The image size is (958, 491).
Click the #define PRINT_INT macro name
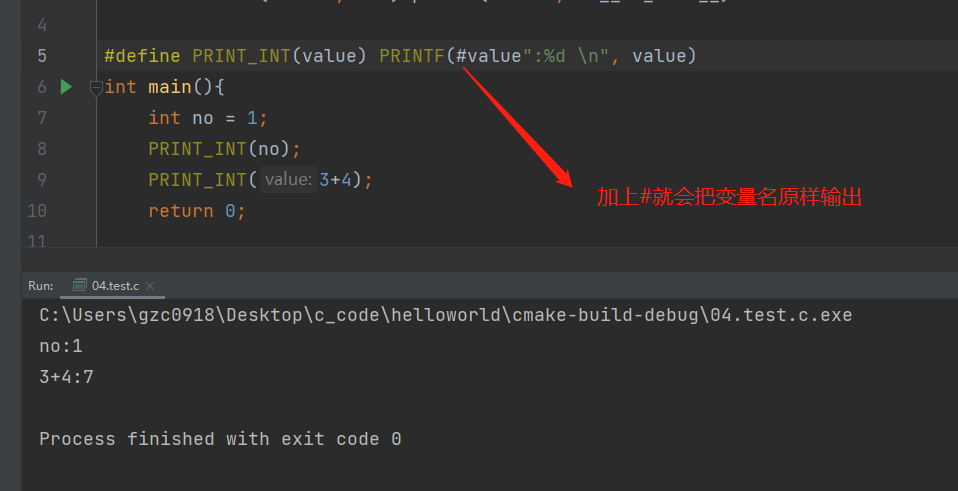pos(241,56)
